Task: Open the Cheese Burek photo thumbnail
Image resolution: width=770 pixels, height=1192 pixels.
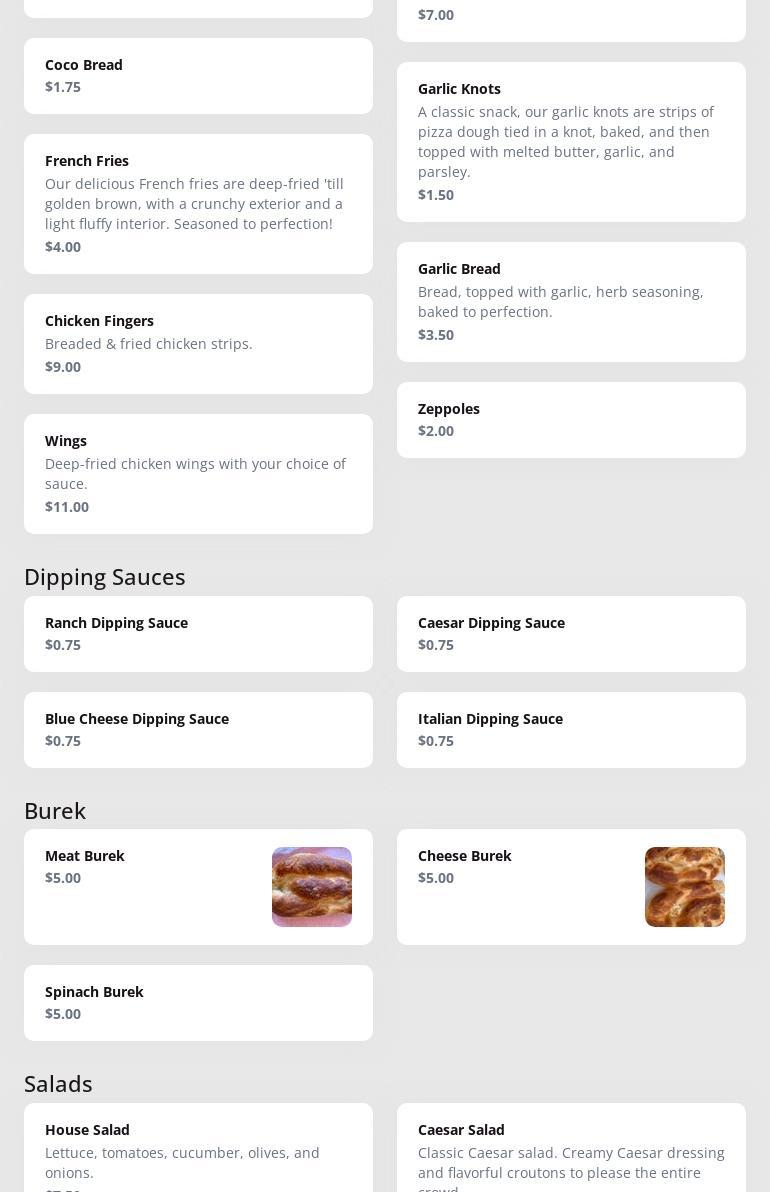Action: pos(684,886)
